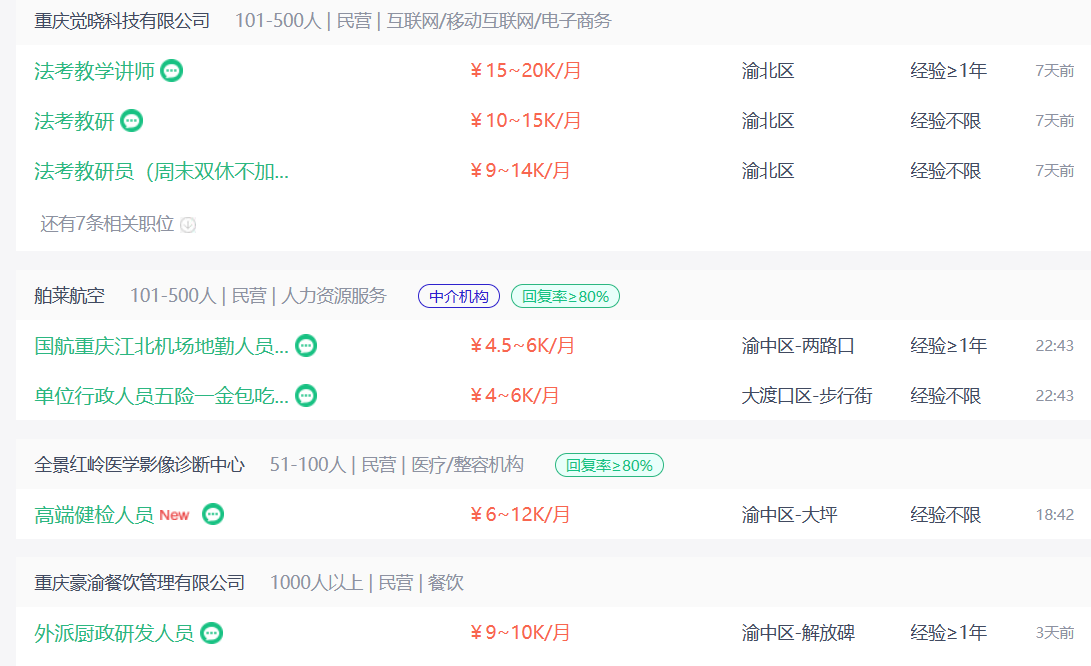The height and width of the screenshot is (666, 1091).
Task: Click the down-arrow icon after 还有7条相关职位
Action: coord(188,225)
